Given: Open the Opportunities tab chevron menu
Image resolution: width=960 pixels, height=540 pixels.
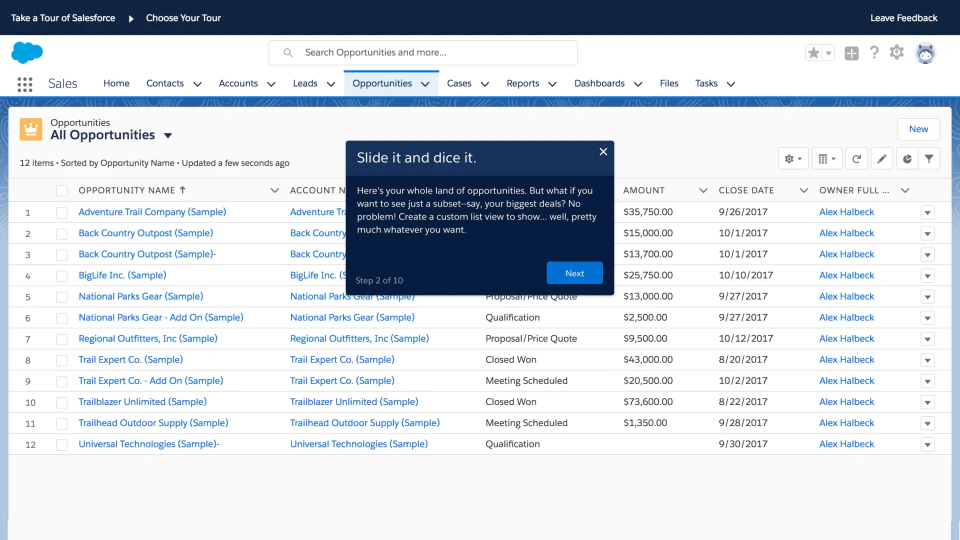Looking at the screenshot, I should [x=425, y=84].
